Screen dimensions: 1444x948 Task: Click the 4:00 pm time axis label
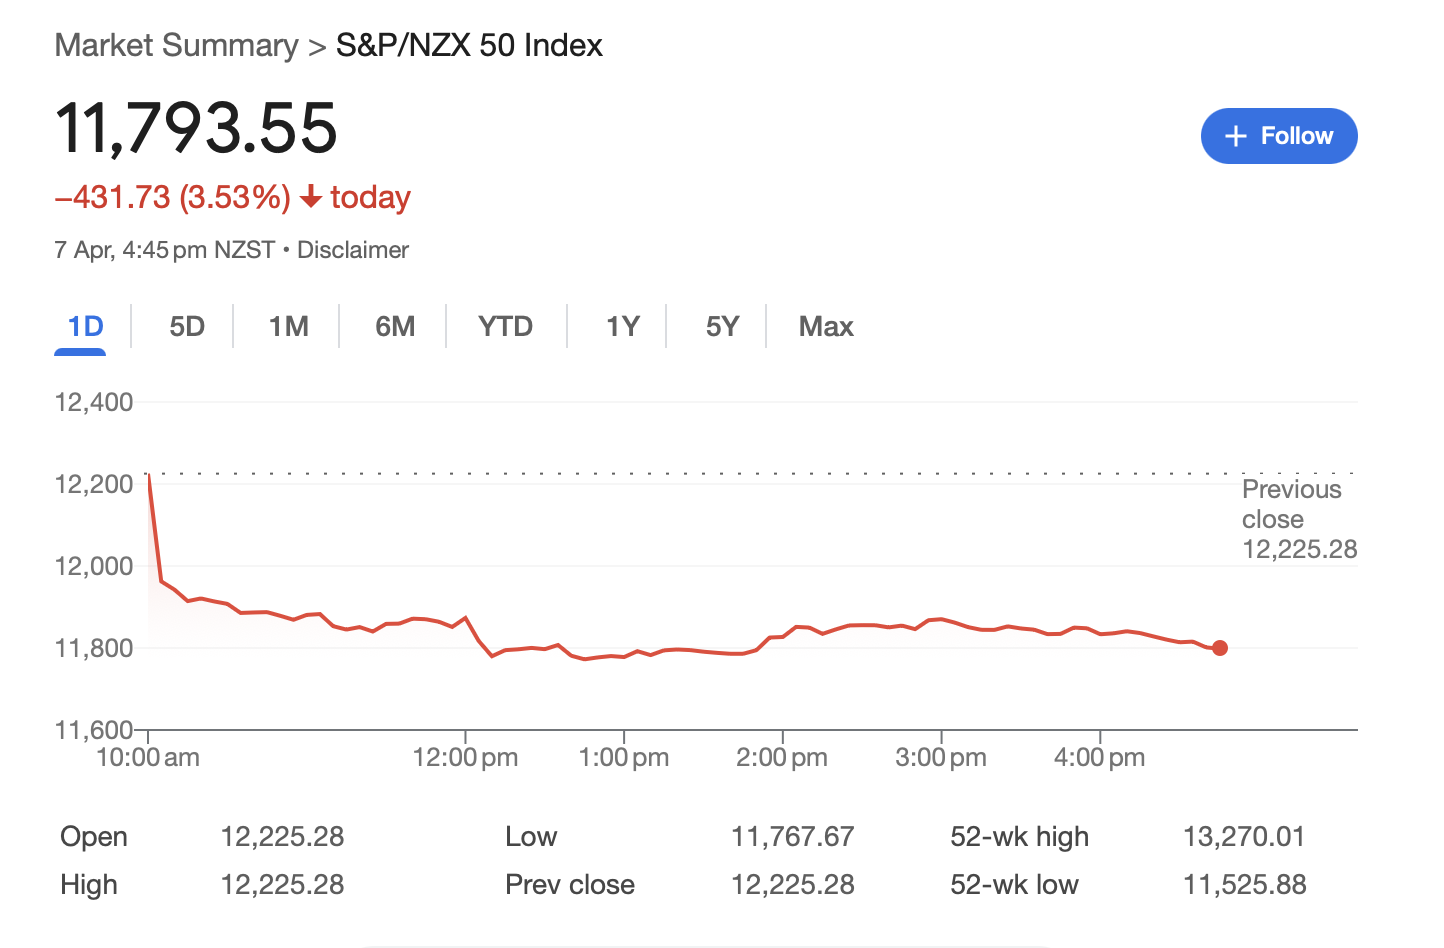coord(1099,758)
